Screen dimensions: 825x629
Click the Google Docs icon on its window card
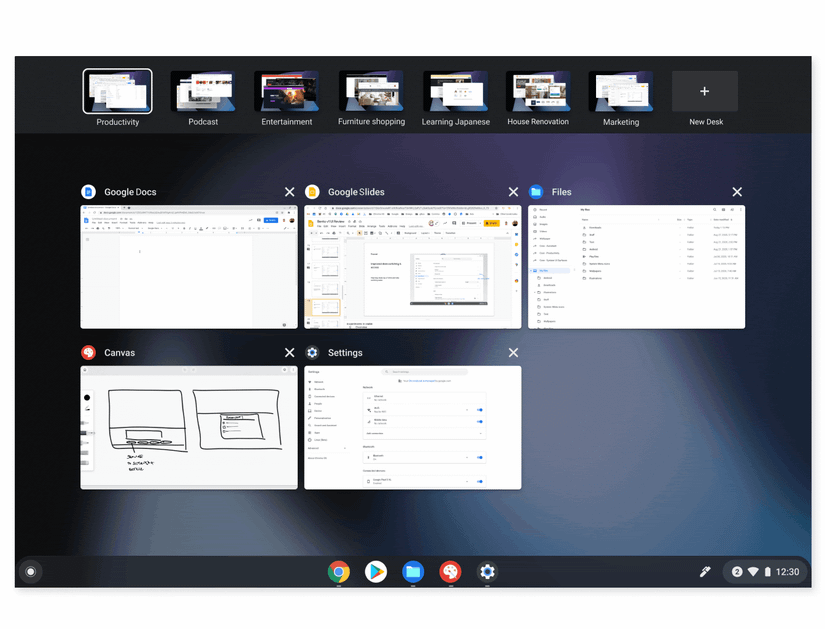(88, 191)
